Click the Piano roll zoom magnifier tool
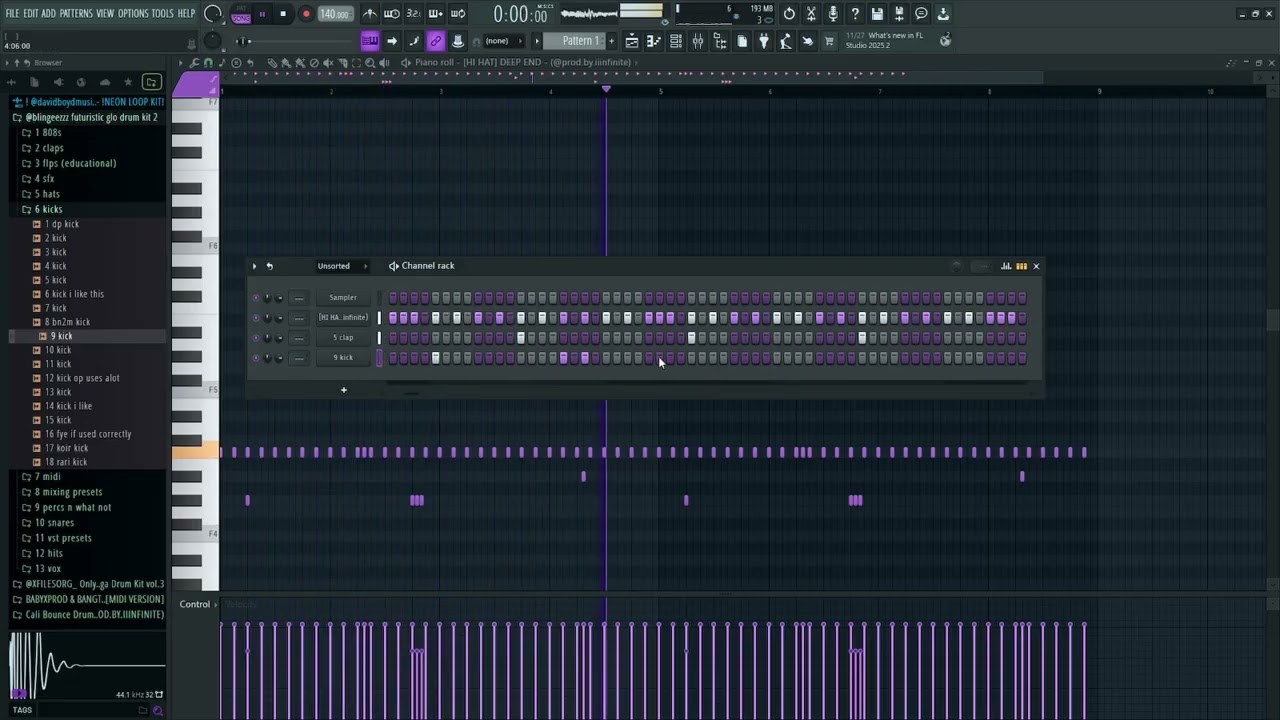1280x720 pixels. [x=370, y=63]
